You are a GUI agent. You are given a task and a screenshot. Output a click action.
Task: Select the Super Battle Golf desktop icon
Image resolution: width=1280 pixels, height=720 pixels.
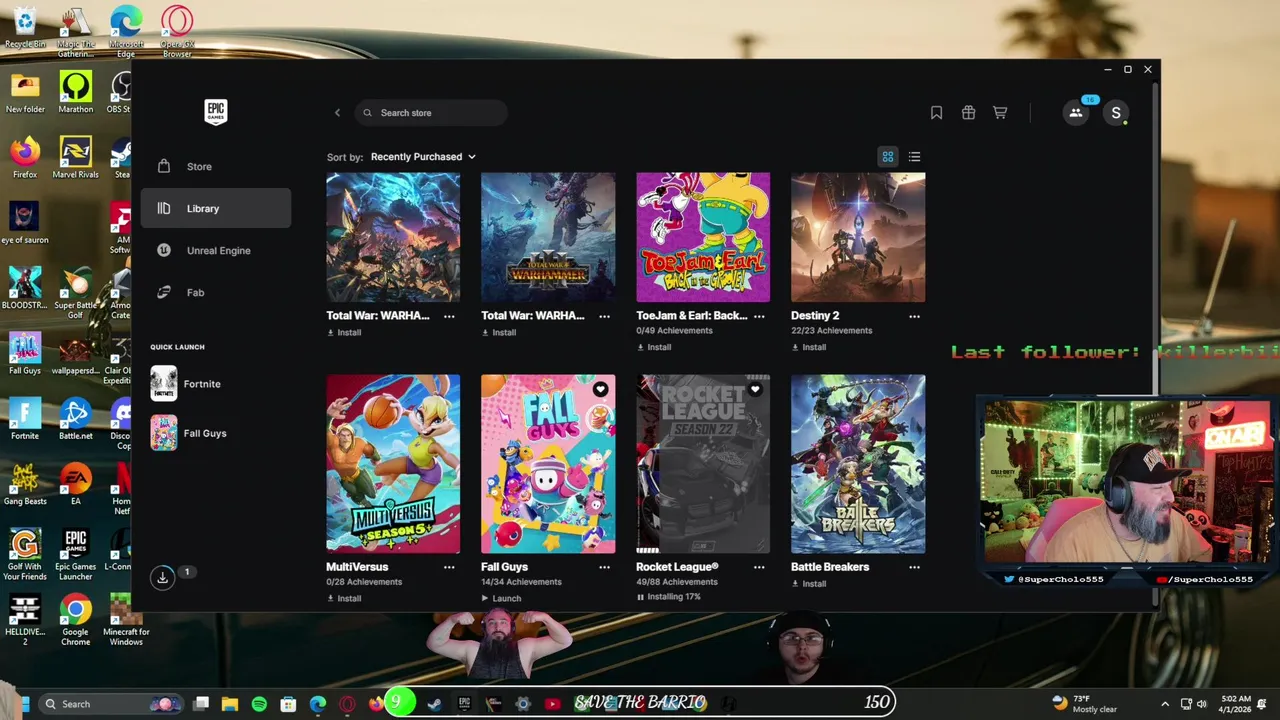(x=76, y=294)
